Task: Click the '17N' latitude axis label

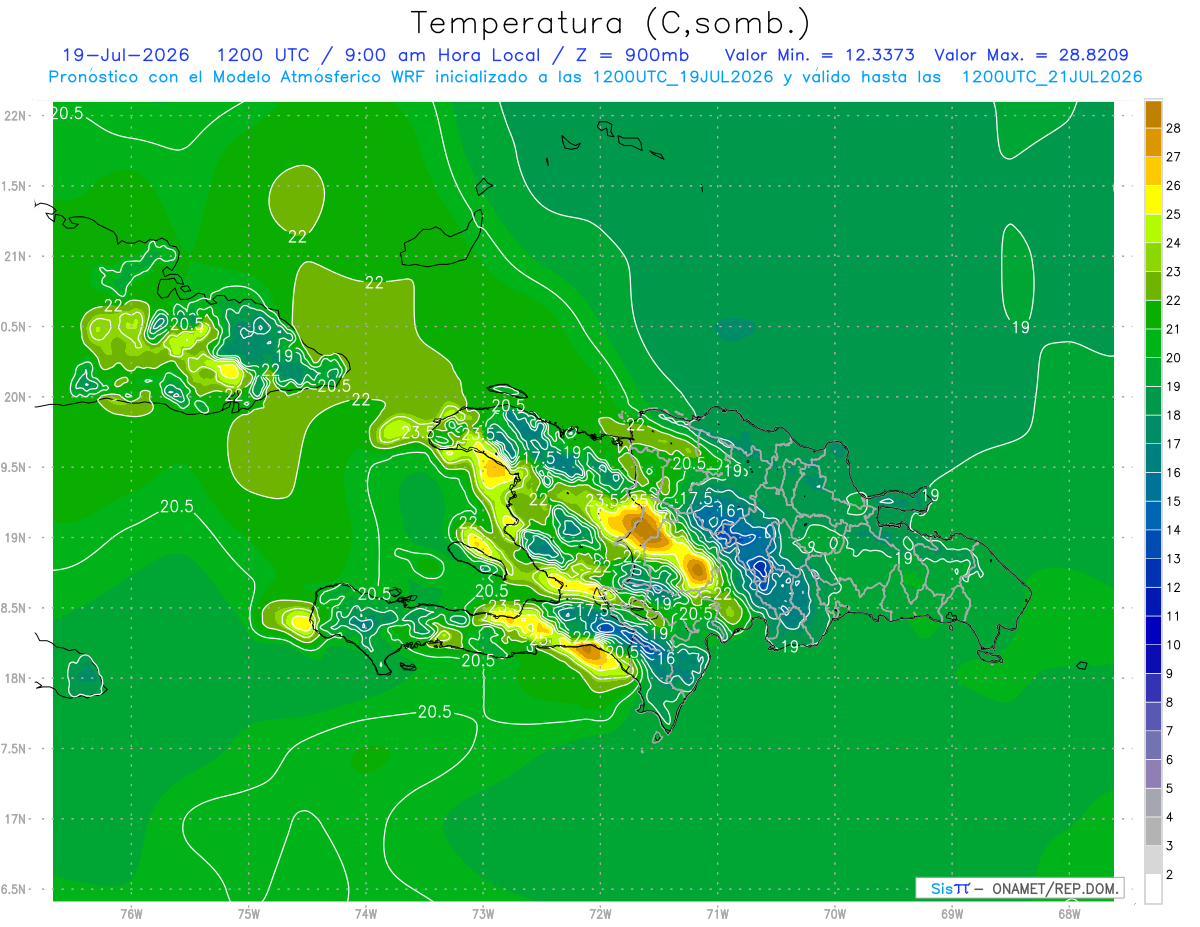Action: (15, 820)
